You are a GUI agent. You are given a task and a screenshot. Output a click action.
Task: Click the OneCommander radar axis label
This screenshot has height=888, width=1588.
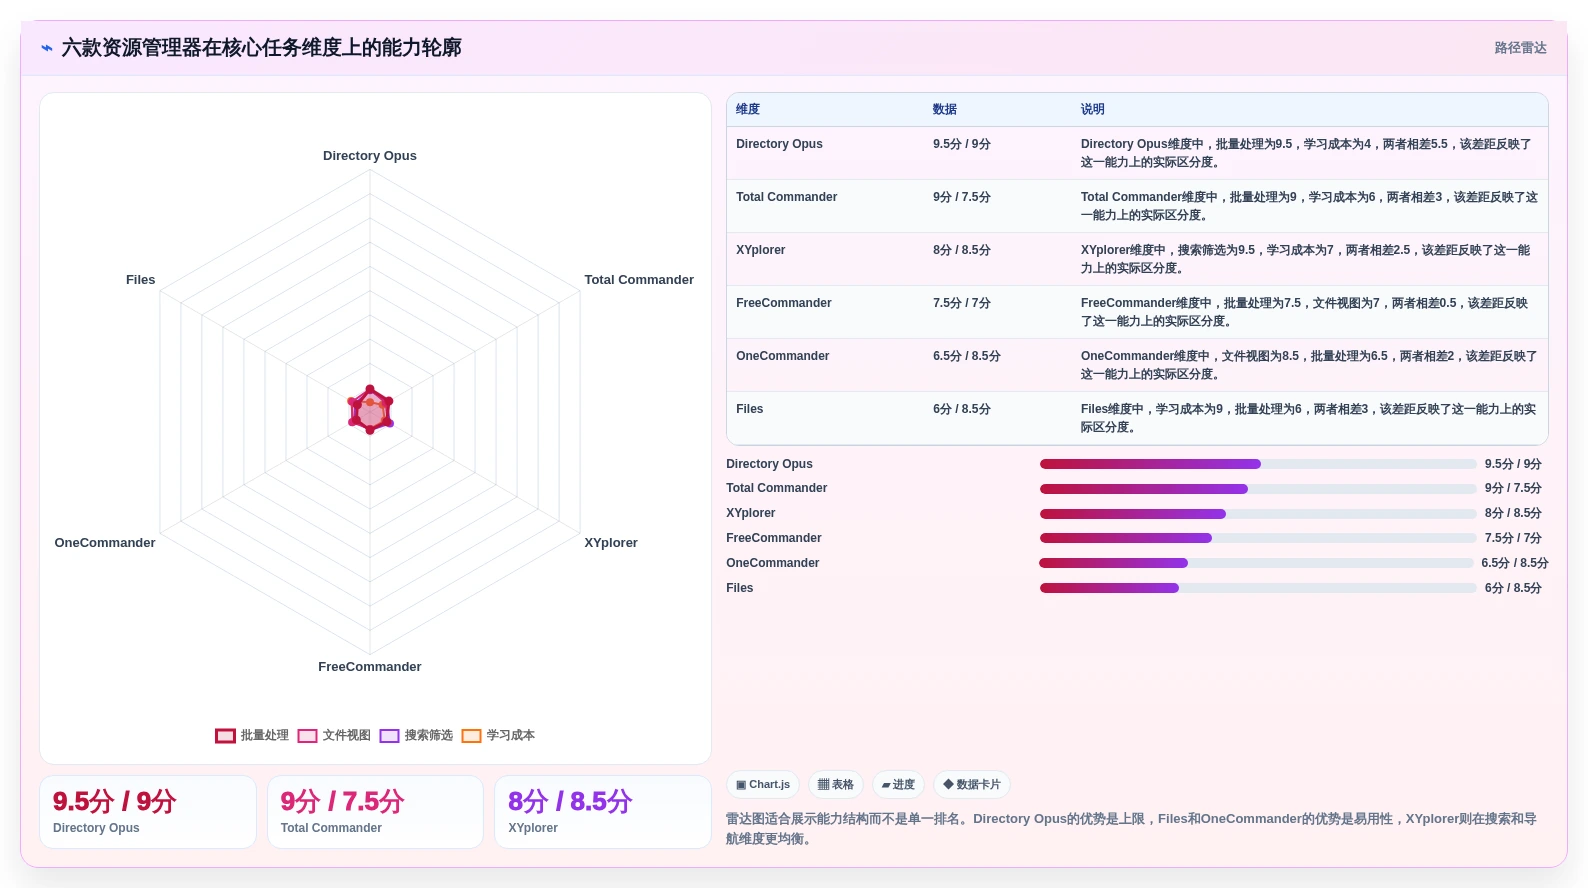coord(105,543)
